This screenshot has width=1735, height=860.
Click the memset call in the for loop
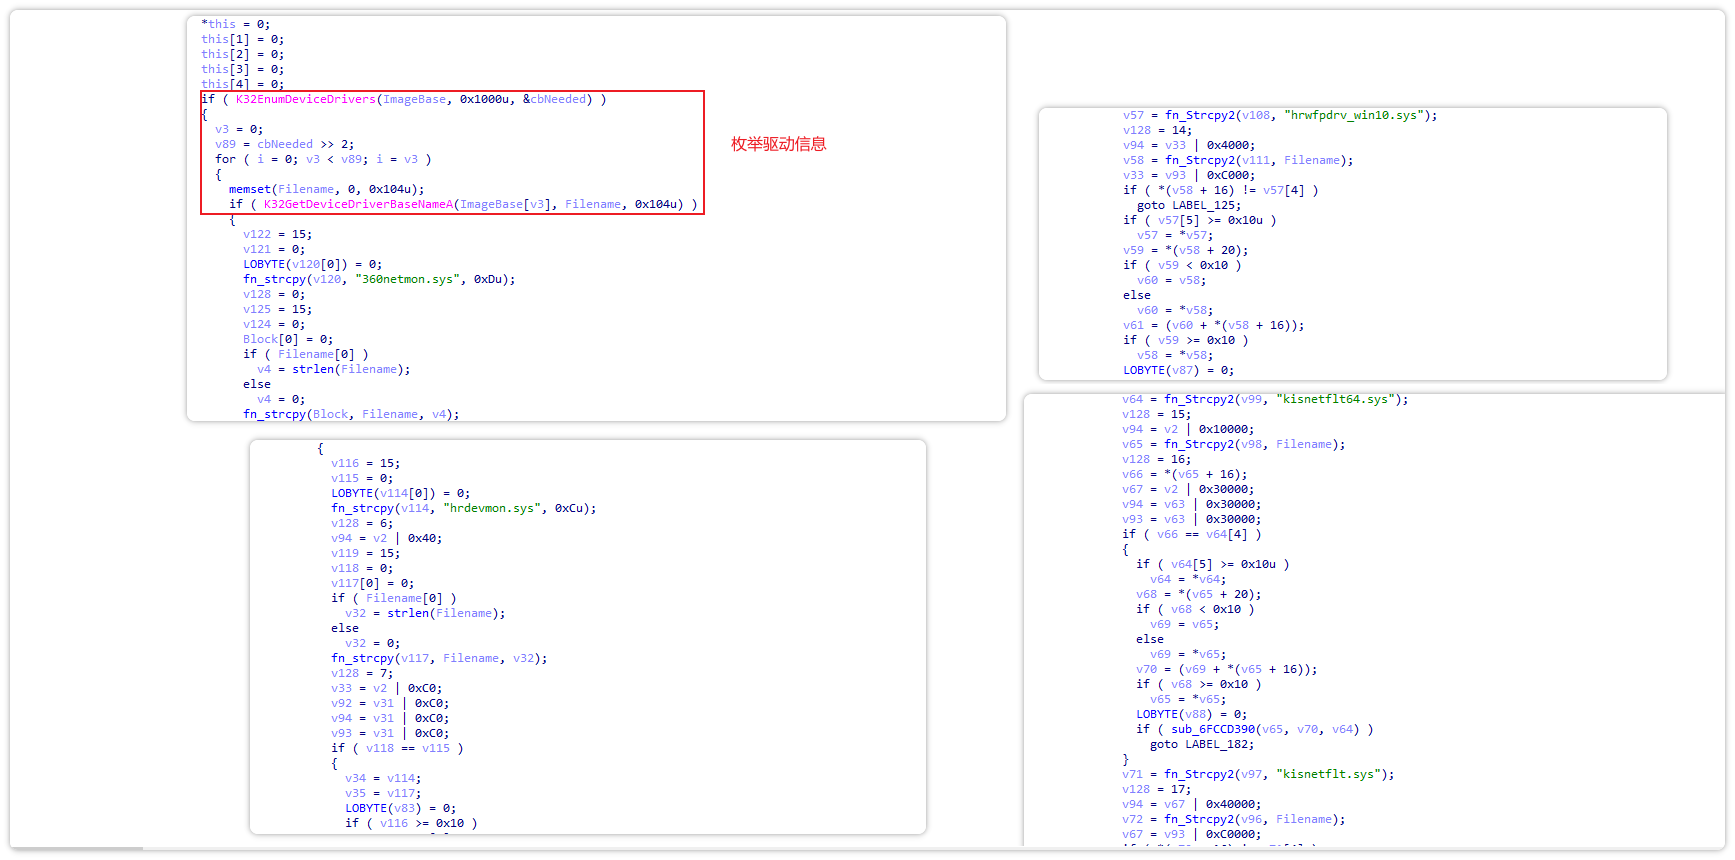point(249,189)
